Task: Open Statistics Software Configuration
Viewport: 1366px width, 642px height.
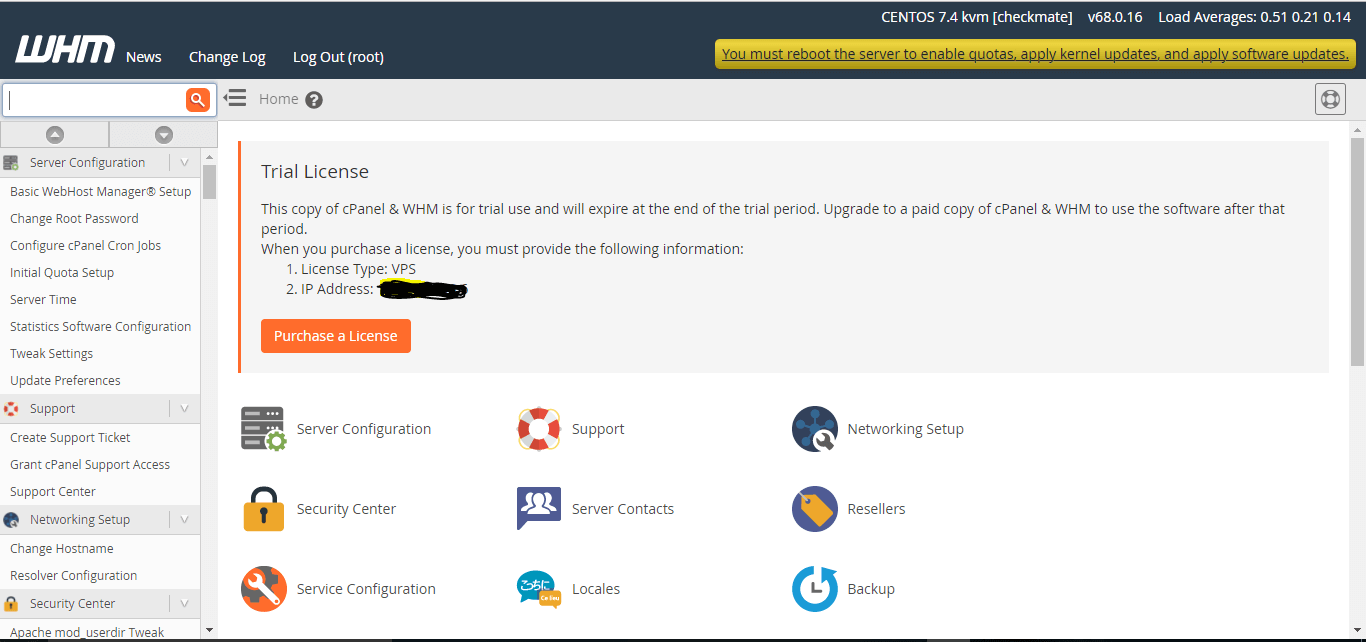Action: pyautogui.click(x=100, y=326)
